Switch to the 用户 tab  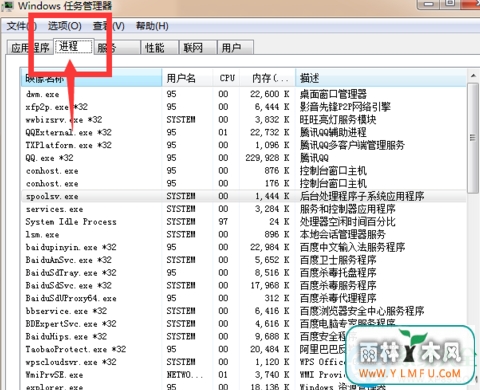(235, 48)
